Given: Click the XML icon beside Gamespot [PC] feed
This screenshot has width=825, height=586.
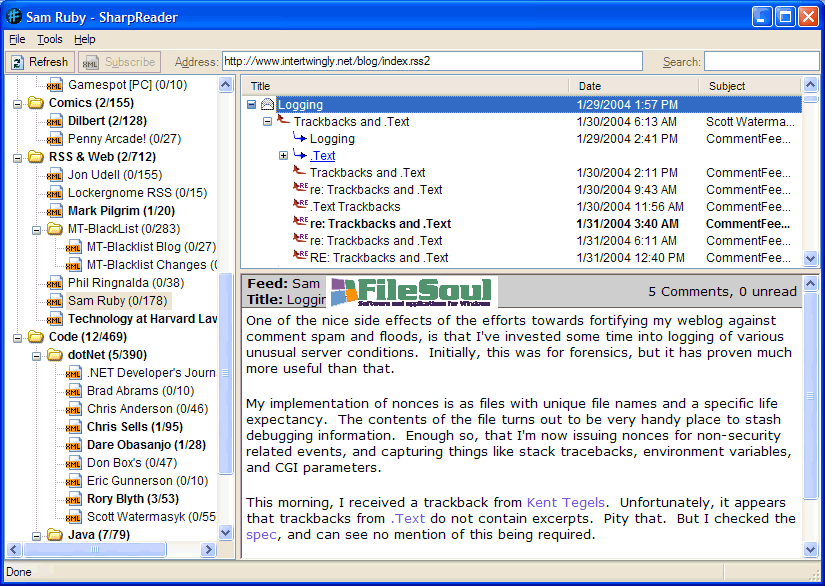Looking at the screenshot, I should pyautogui.click(x=54, y=85).
